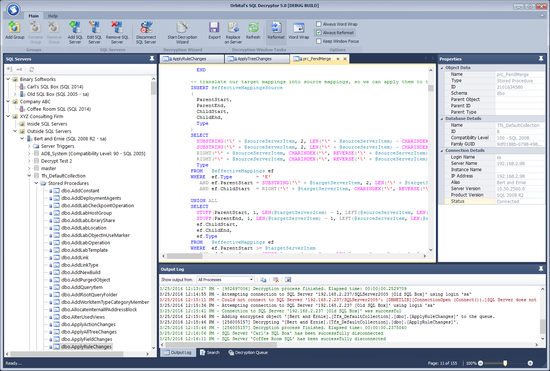Pin the SQL Servers panel
Image resolution: width=550 pixels, height=371 pixels.
tap(152, 59)
